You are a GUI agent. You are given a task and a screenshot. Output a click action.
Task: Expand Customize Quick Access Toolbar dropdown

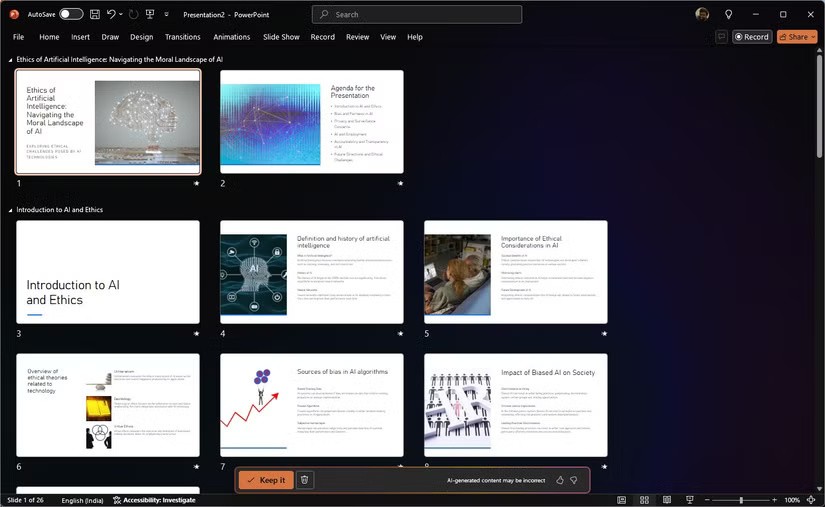coord(167,15)
